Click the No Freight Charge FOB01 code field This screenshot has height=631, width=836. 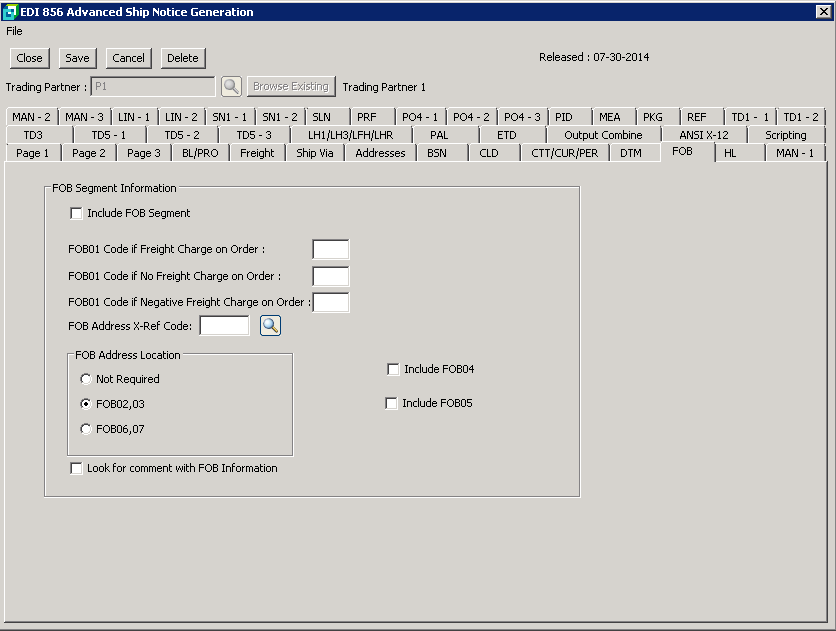pyautogui.click(x=330, y=276)
